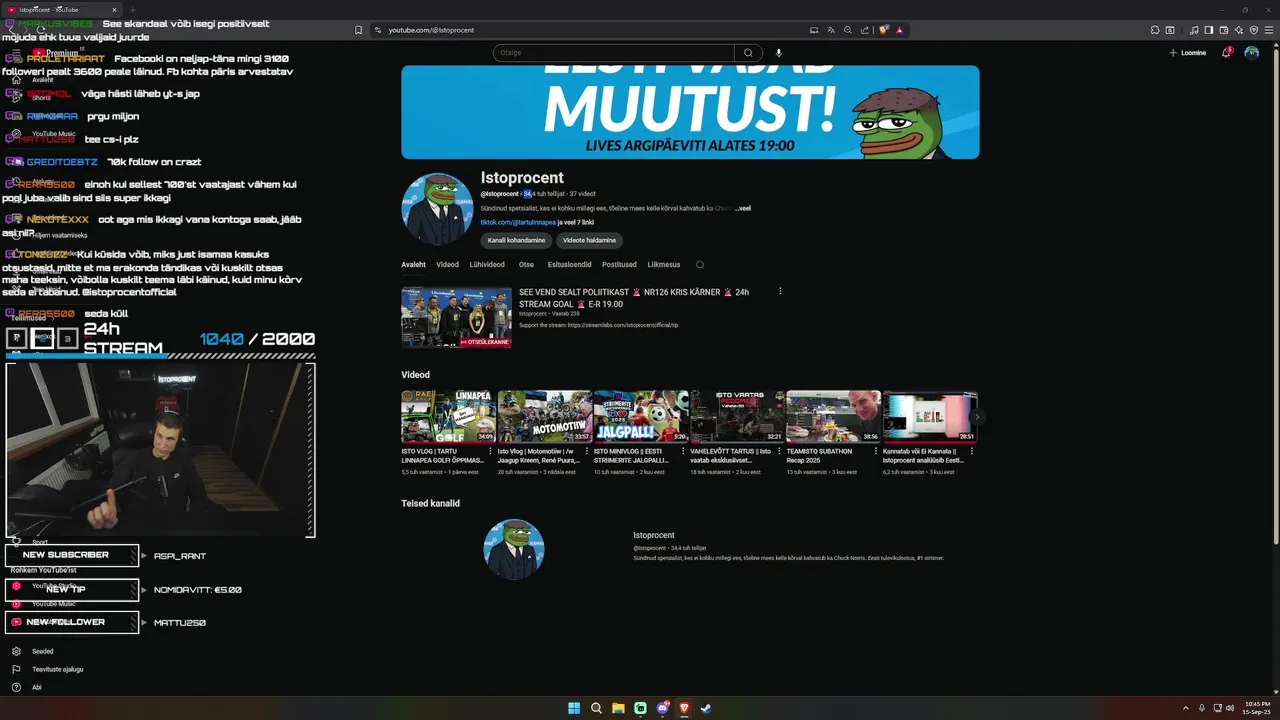Click the translate page icon in address bar
The image size is (1280, 720).
831,30
